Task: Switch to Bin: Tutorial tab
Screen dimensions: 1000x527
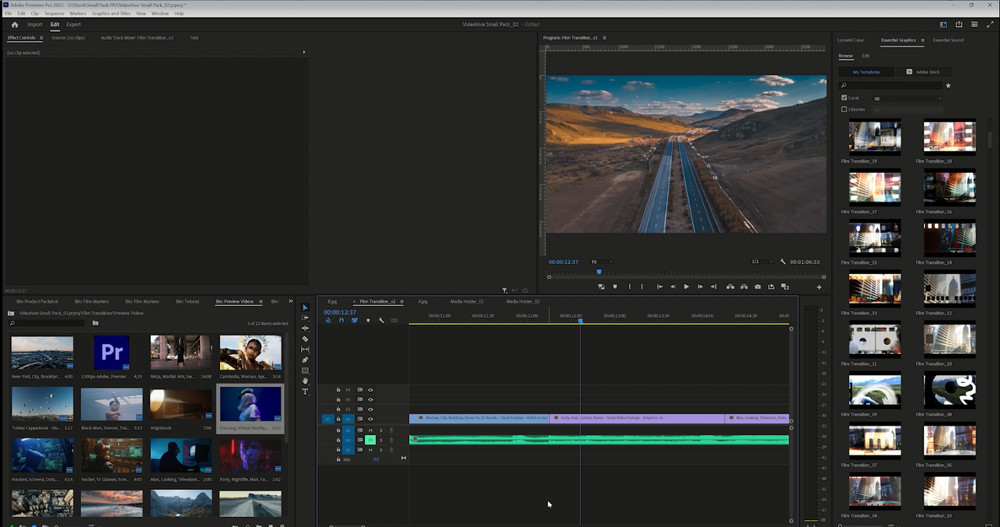Action: [x=188, y=301]
